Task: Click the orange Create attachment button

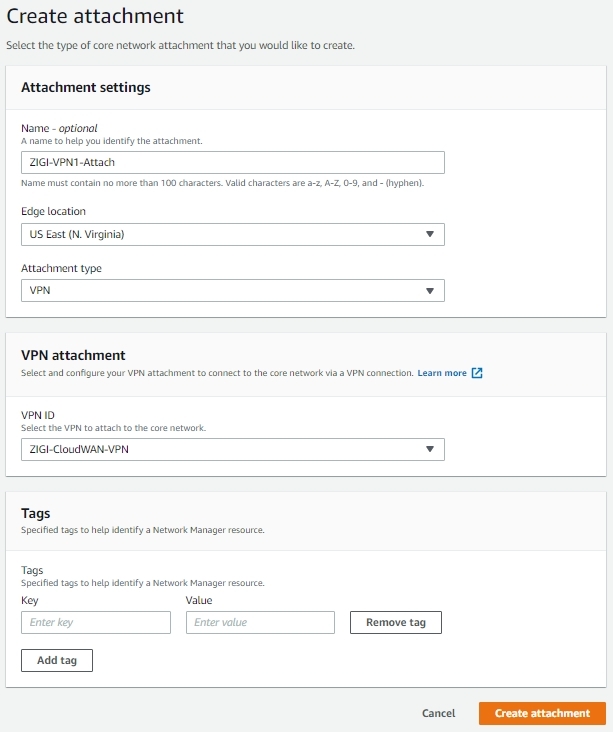Action: tap(542, 713)
